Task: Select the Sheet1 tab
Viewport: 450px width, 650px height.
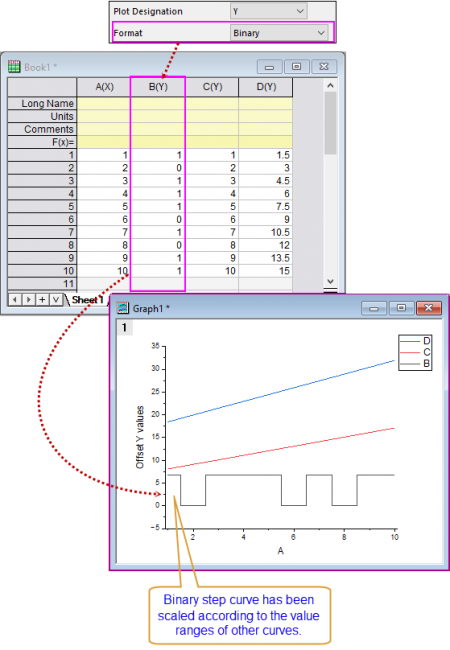Action: click(87, 300)
